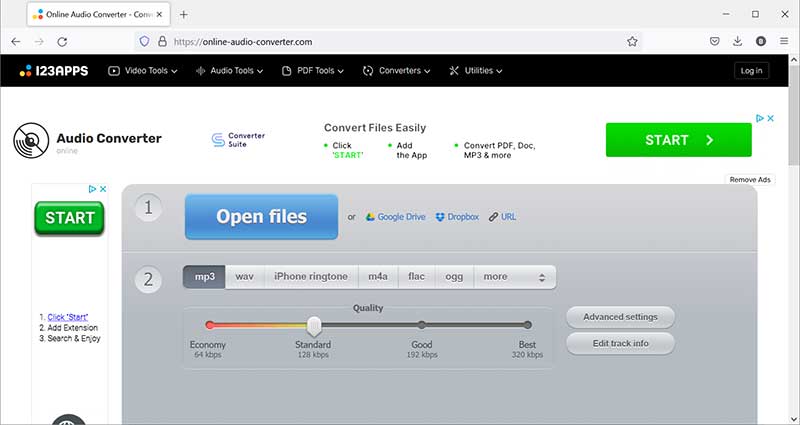
Task: Click the page vertical scrollbar thumb
Action: [x=794, y=114]
